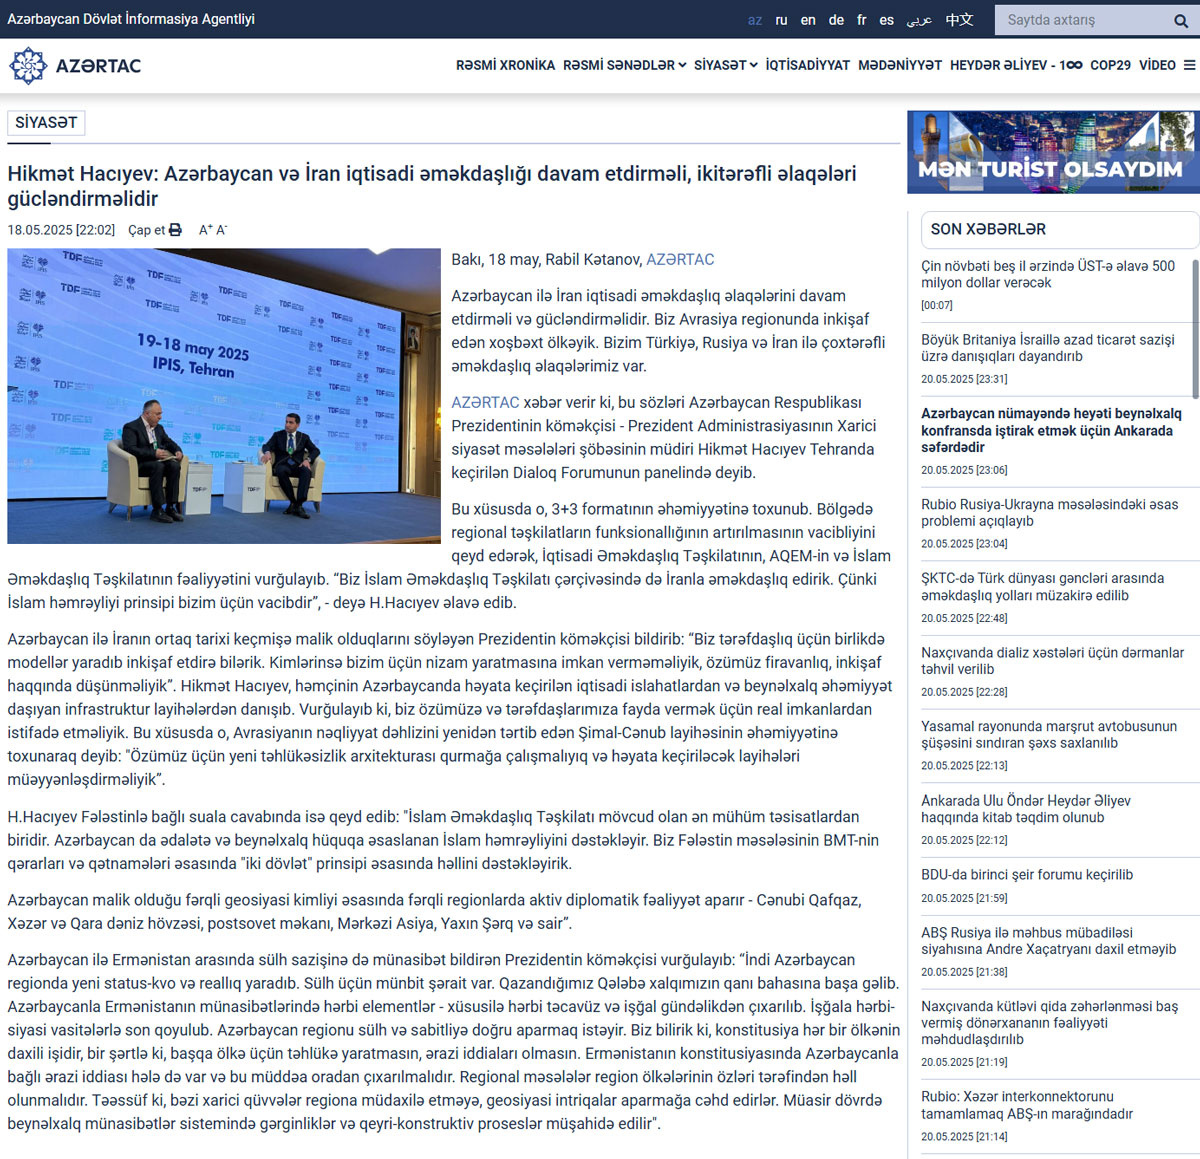Click the date 18.05.2025 [22:02]

tap(61, 230)
